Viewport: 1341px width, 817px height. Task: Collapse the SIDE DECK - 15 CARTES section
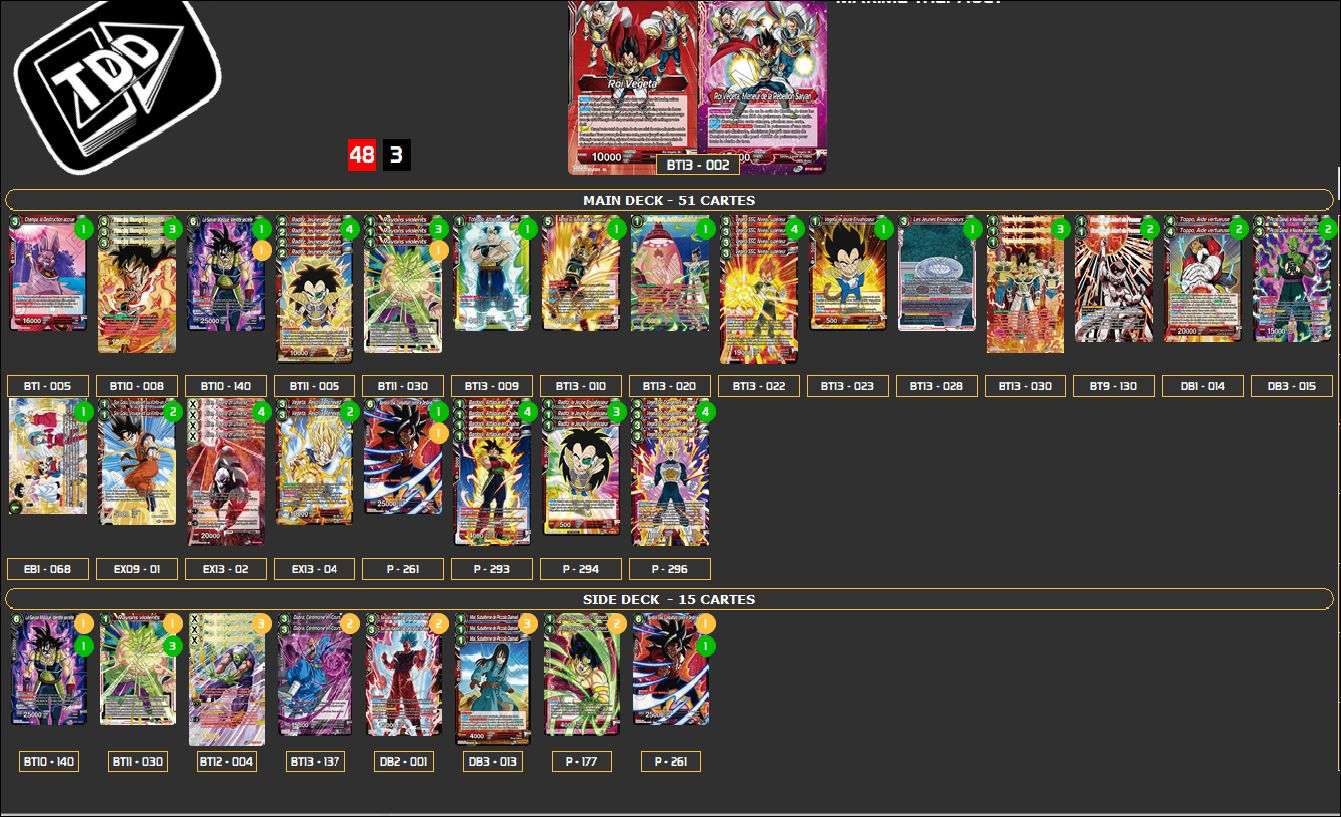(x=670, y=599)
